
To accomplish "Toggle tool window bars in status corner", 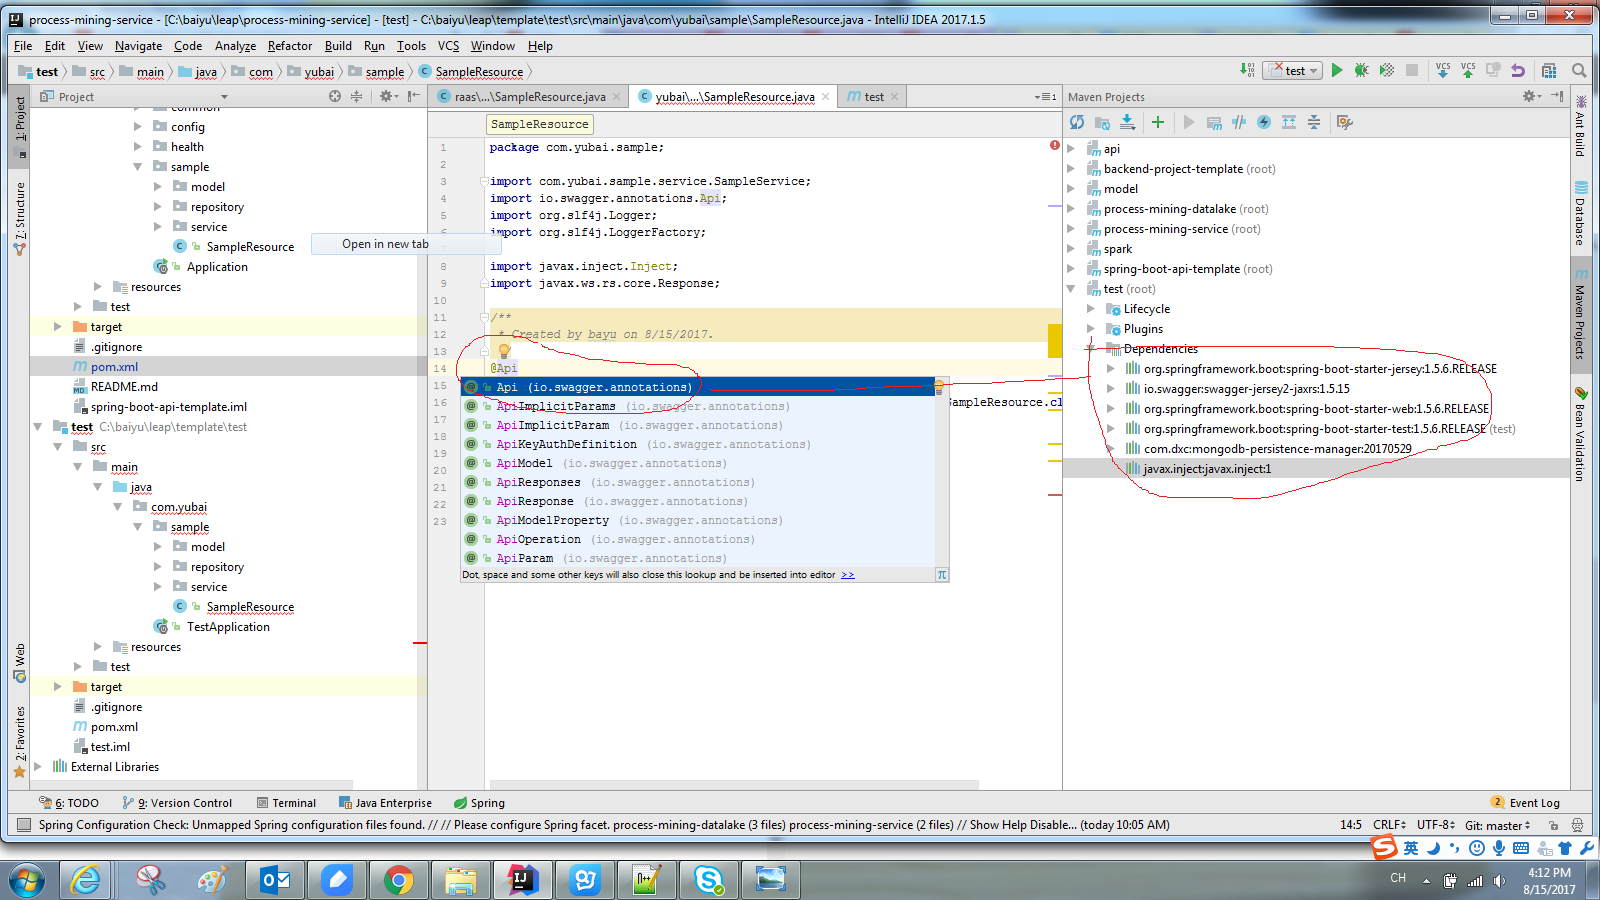I will tap(23, 825).
